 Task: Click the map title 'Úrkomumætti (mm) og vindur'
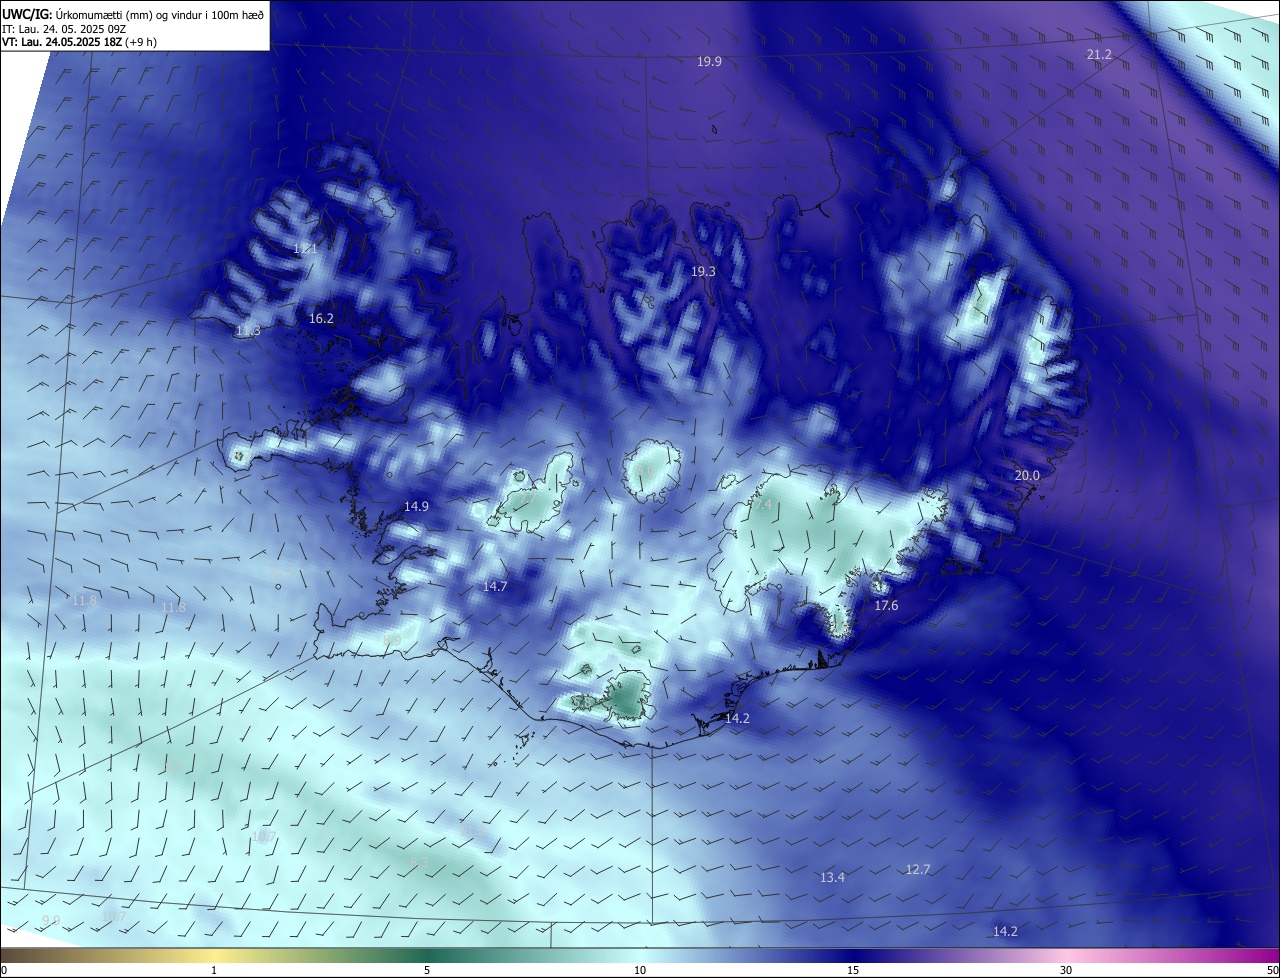(x=127, y=13)
